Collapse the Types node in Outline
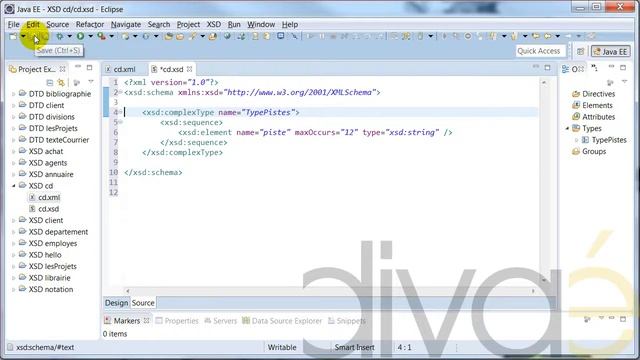The image size is (640, 360). click(567, 129)
